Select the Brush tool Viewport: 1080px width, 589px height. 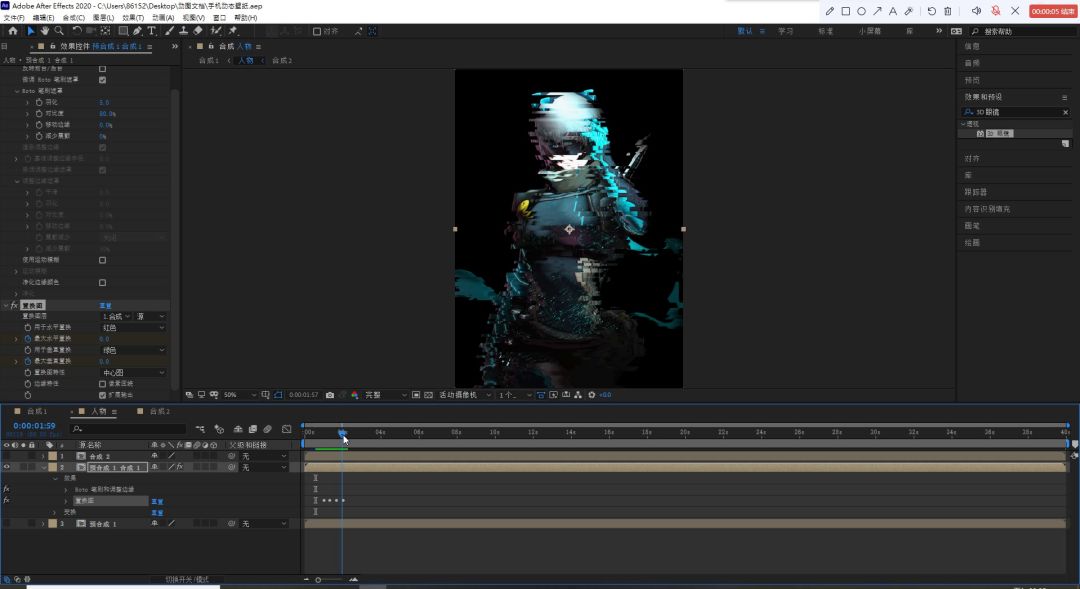[x=169, y=31]
